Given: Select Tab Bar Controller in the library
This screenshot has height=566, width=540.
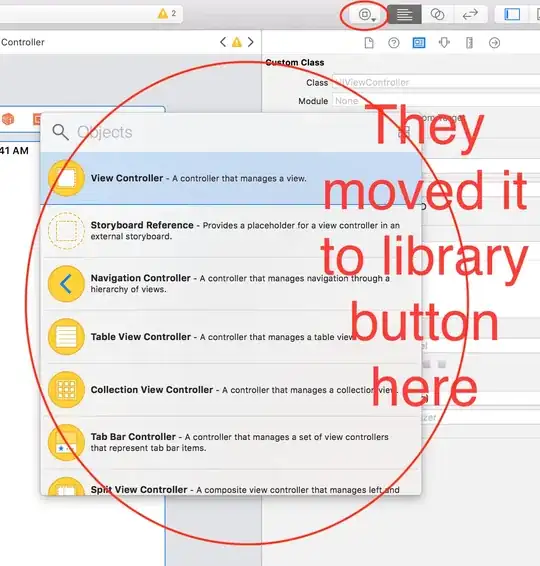Looking at the screenshot, I should (231, 443).
